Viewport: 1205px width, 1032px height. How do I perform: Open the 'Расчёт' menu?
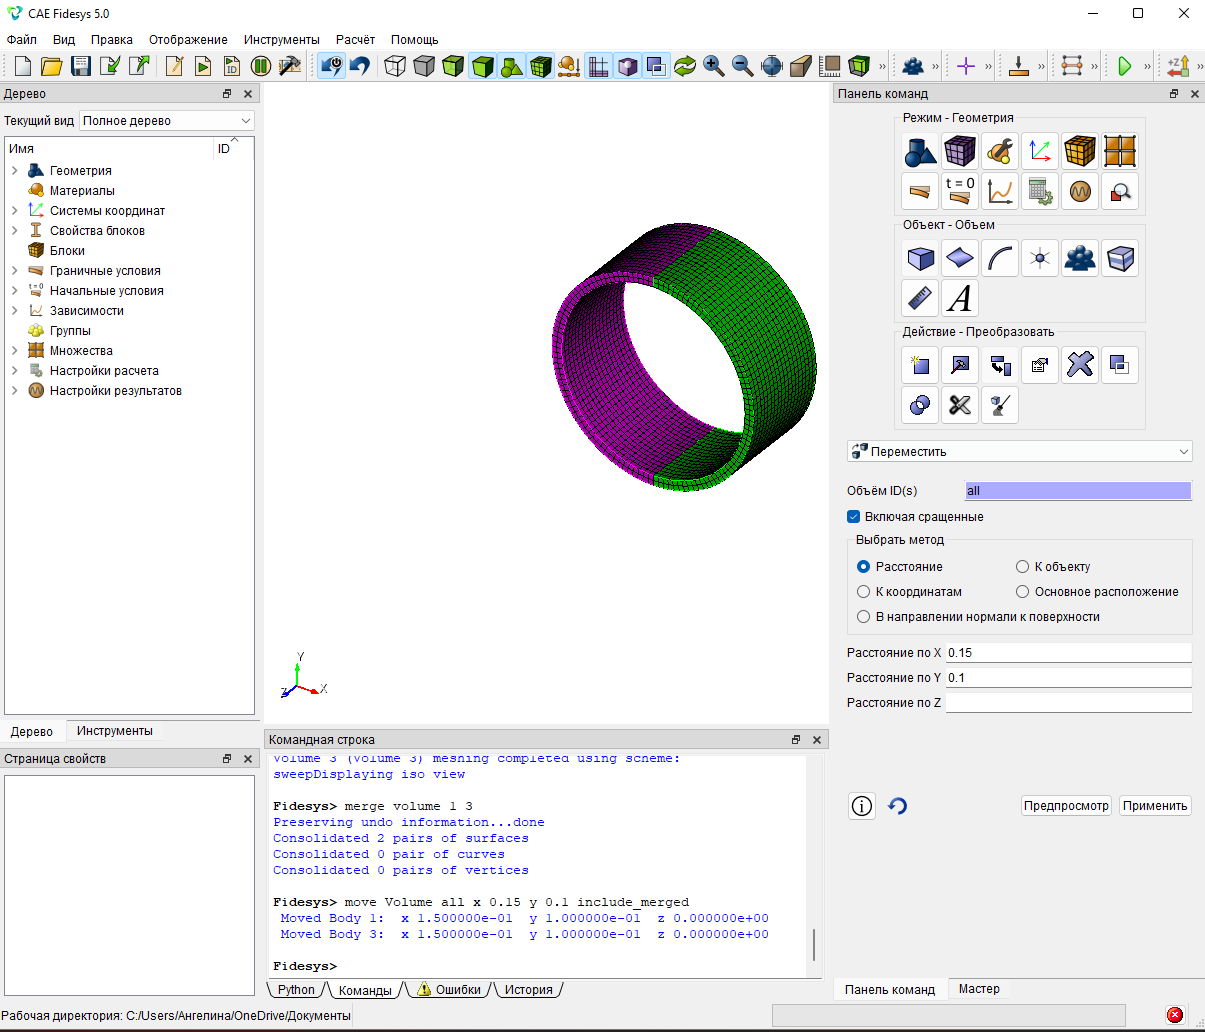[x=355, y=40]
